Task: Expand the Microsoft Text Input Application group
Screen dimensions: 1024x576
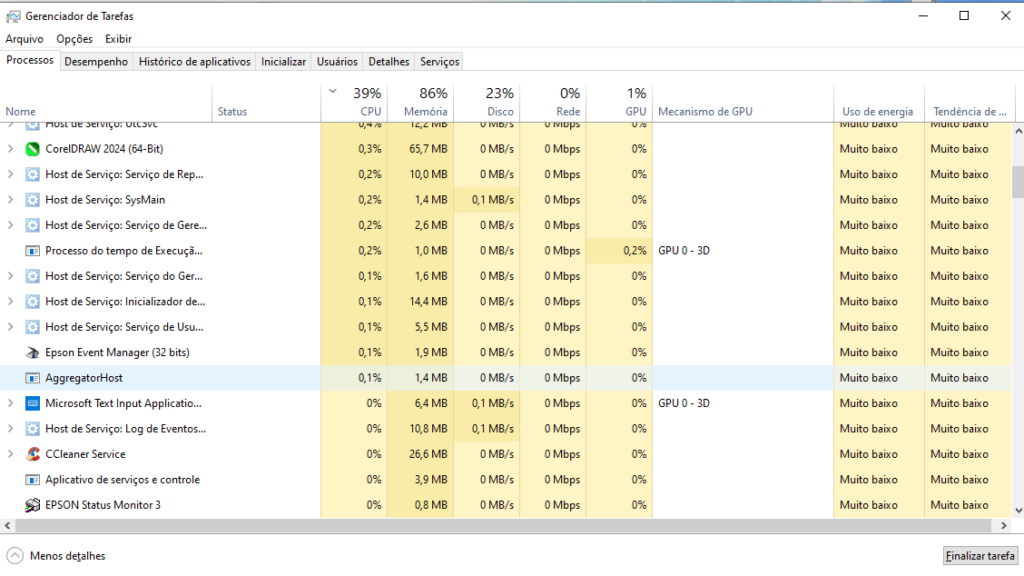Action: [x=10, y=404]
